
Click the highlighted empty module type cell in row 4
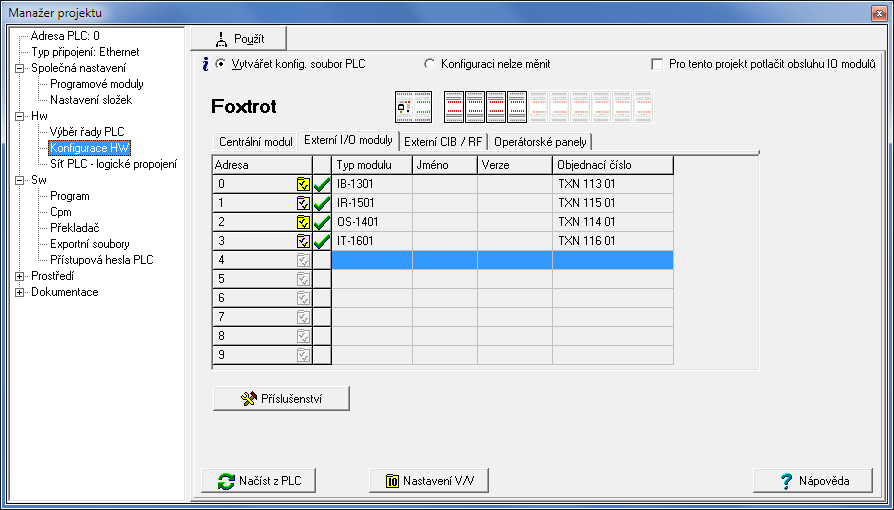(372, 260)
